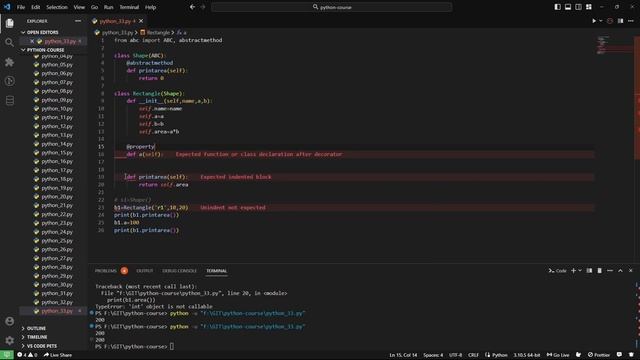Image resolution: width=640 pixels, height=360 pixels.
Task: Click Ln 15, Col 14 in status bar
Action: [x=403, y=355]
